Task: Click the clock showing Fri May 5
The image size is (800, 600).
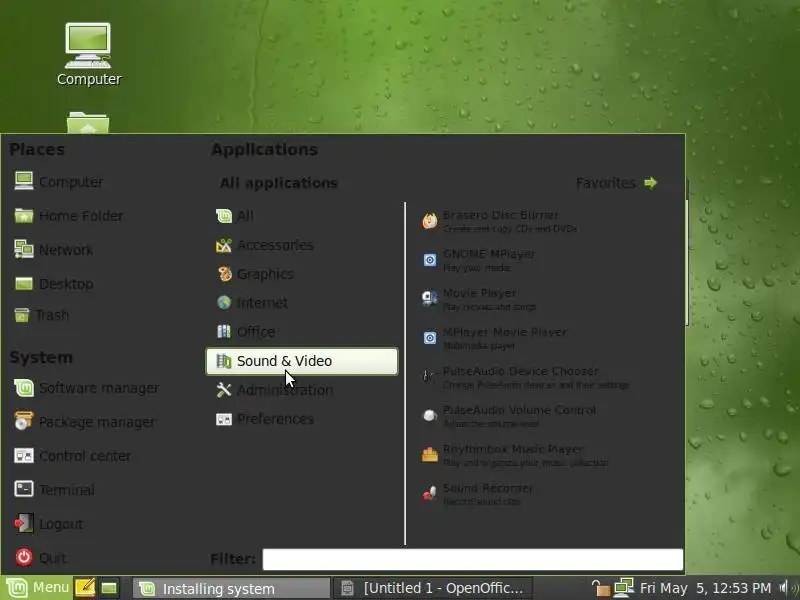Action: (705, 588)
